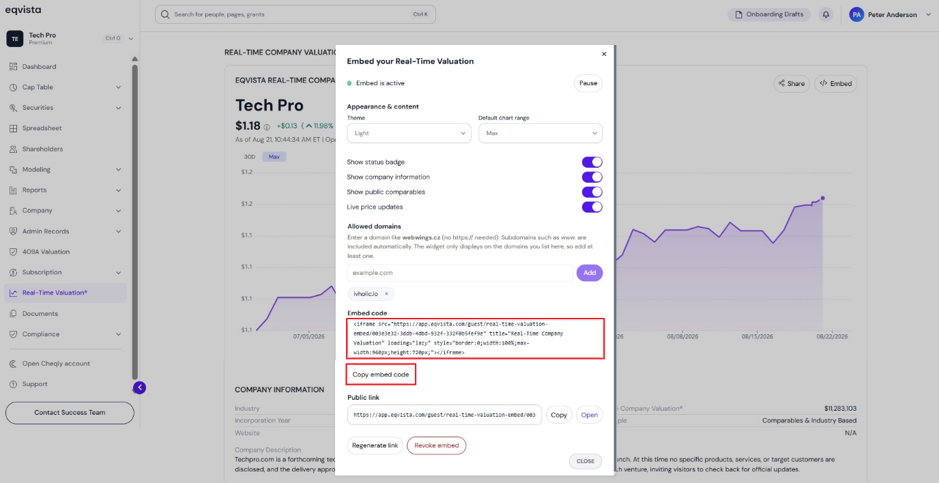The width and height of the screenshot is (939, 483).
Task: Go to Spreadsheet in sidebar
Action: tap(42, 128)
